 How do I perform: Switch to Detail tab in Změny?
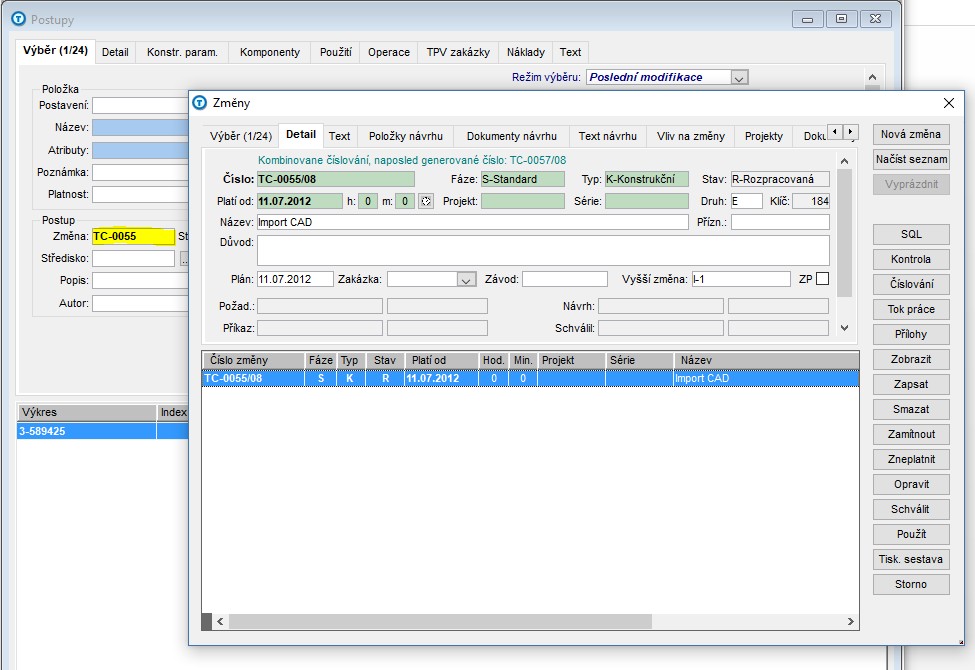301,134
